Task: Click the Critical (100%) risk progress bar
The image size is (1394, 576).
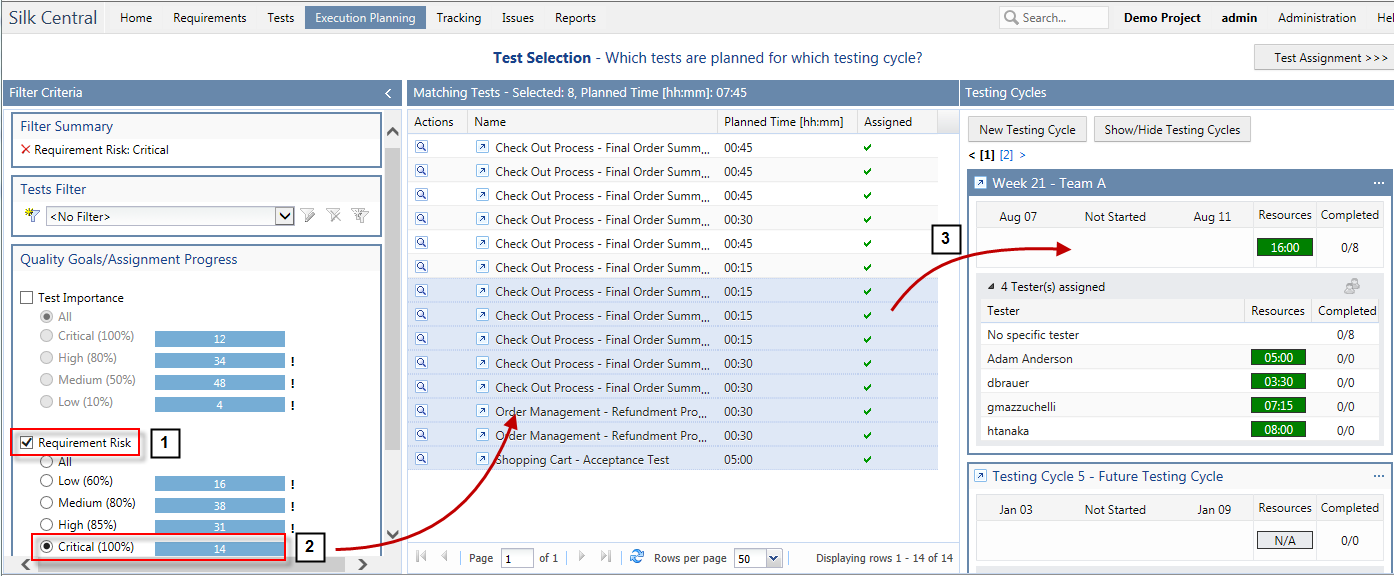Action: coord(220,548)
